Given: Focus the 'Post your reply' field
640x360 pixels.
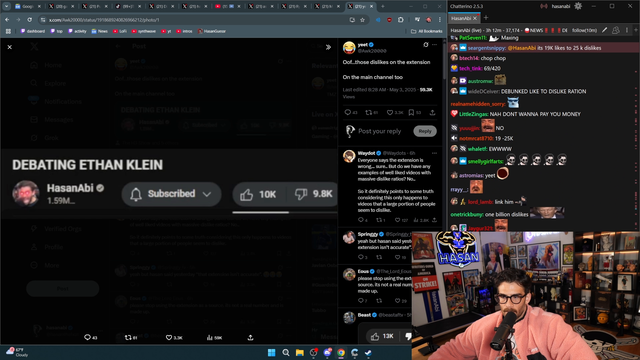Looking at the screenshot, I should (x=380, y=131).
